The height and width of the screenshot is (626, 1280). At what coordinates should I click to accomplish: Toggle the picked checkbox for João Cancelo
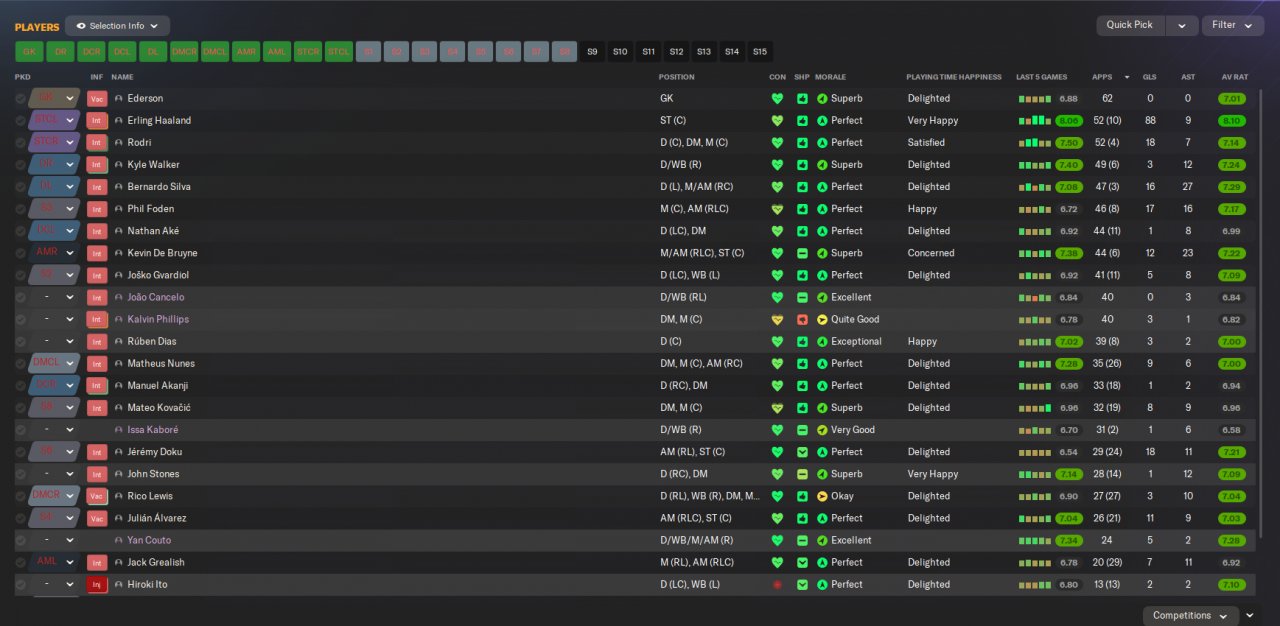pyautogui.click(x=20, y=298)
